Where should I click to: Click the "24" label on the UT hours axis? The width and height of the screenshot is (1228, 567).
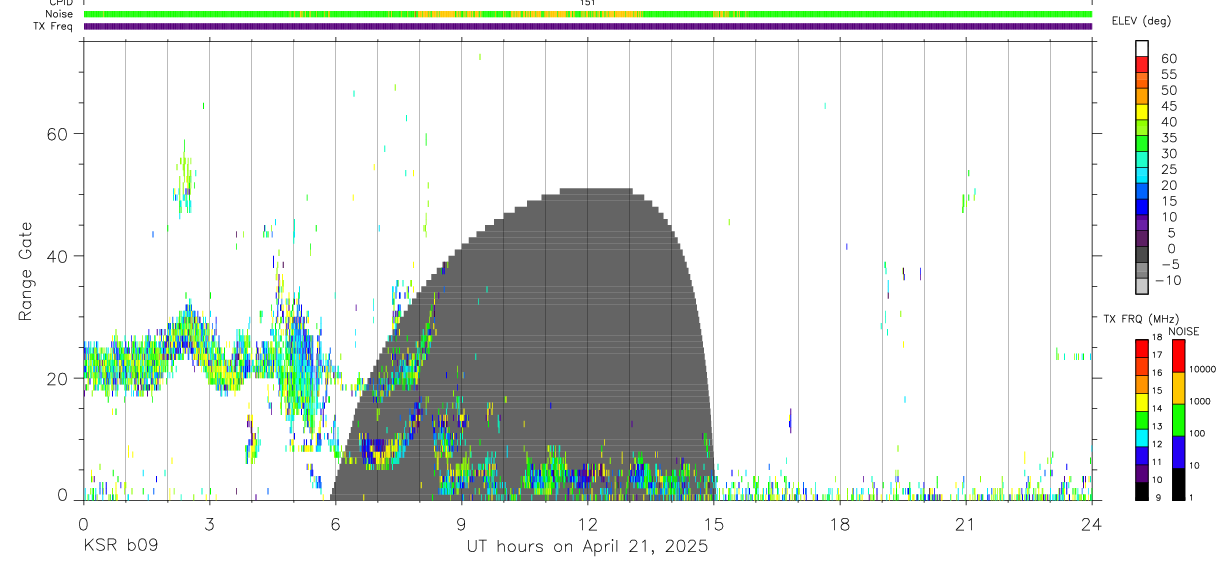coord(1091,525)
